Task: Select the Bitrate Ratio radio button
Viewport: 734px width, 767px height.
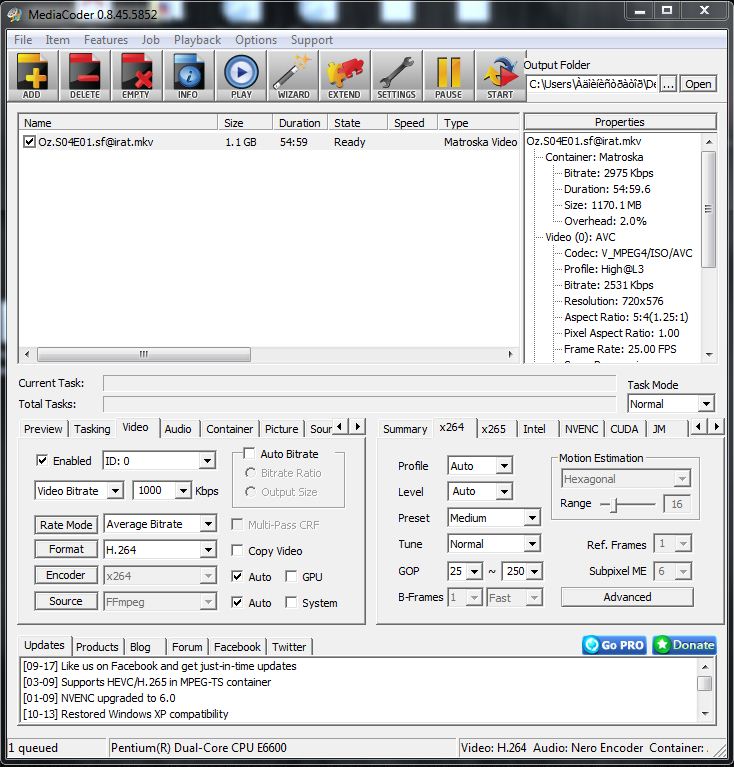Action: click(250, 473)
